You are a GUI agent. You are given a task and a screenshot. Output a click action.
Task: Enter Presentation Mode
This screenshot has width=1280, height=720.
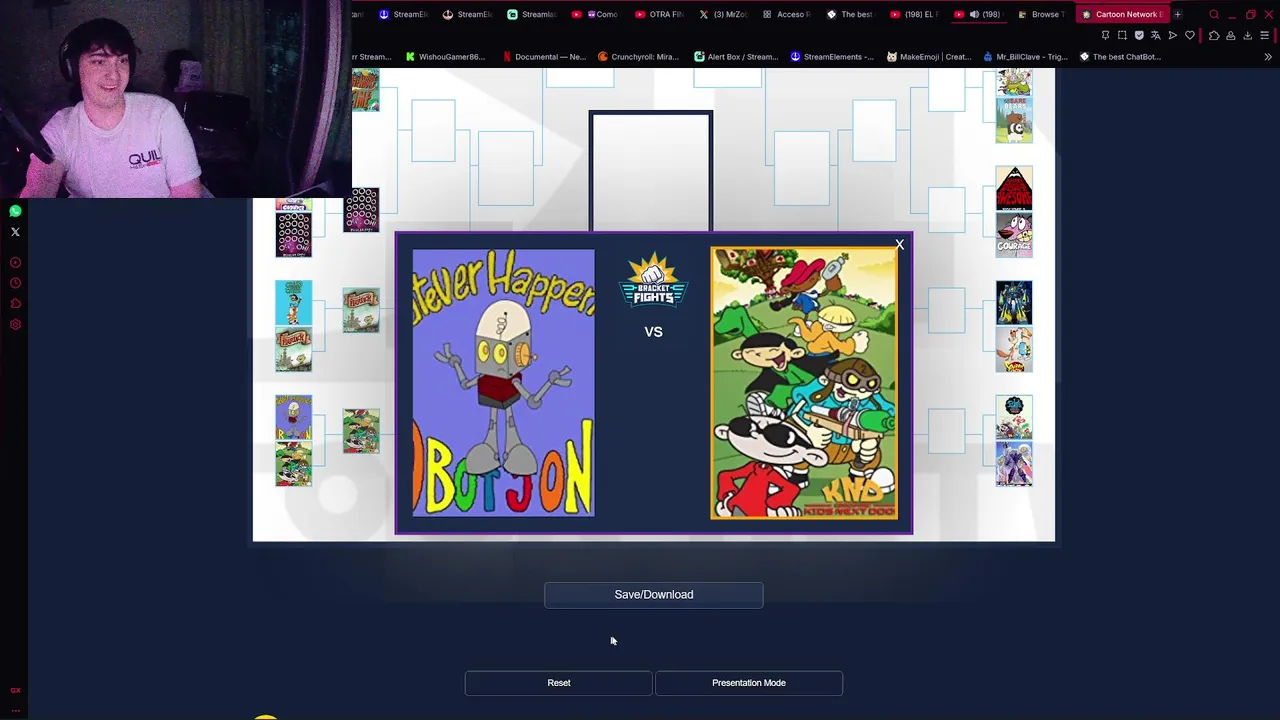click(748, 683)
